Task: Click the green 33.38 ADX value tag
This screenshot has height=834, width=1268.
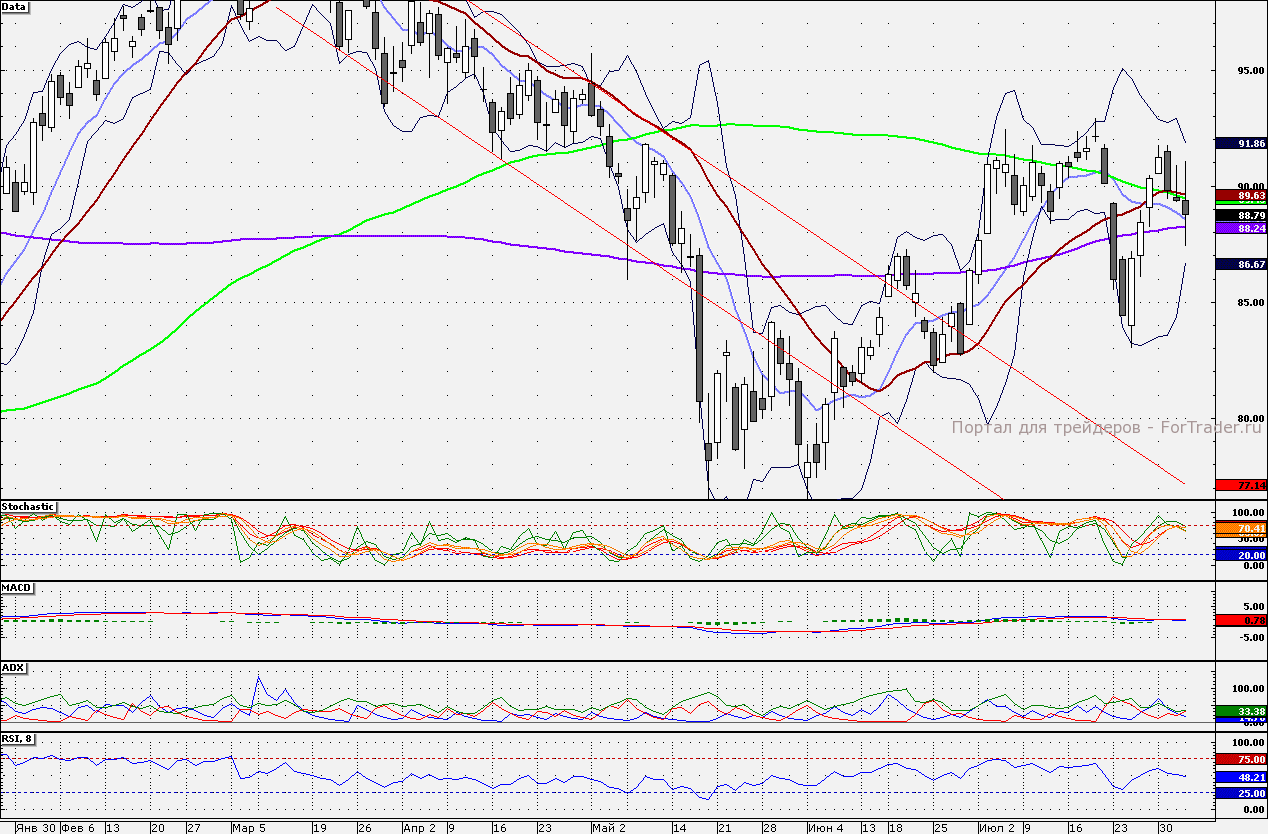Action: [1241, 711]
